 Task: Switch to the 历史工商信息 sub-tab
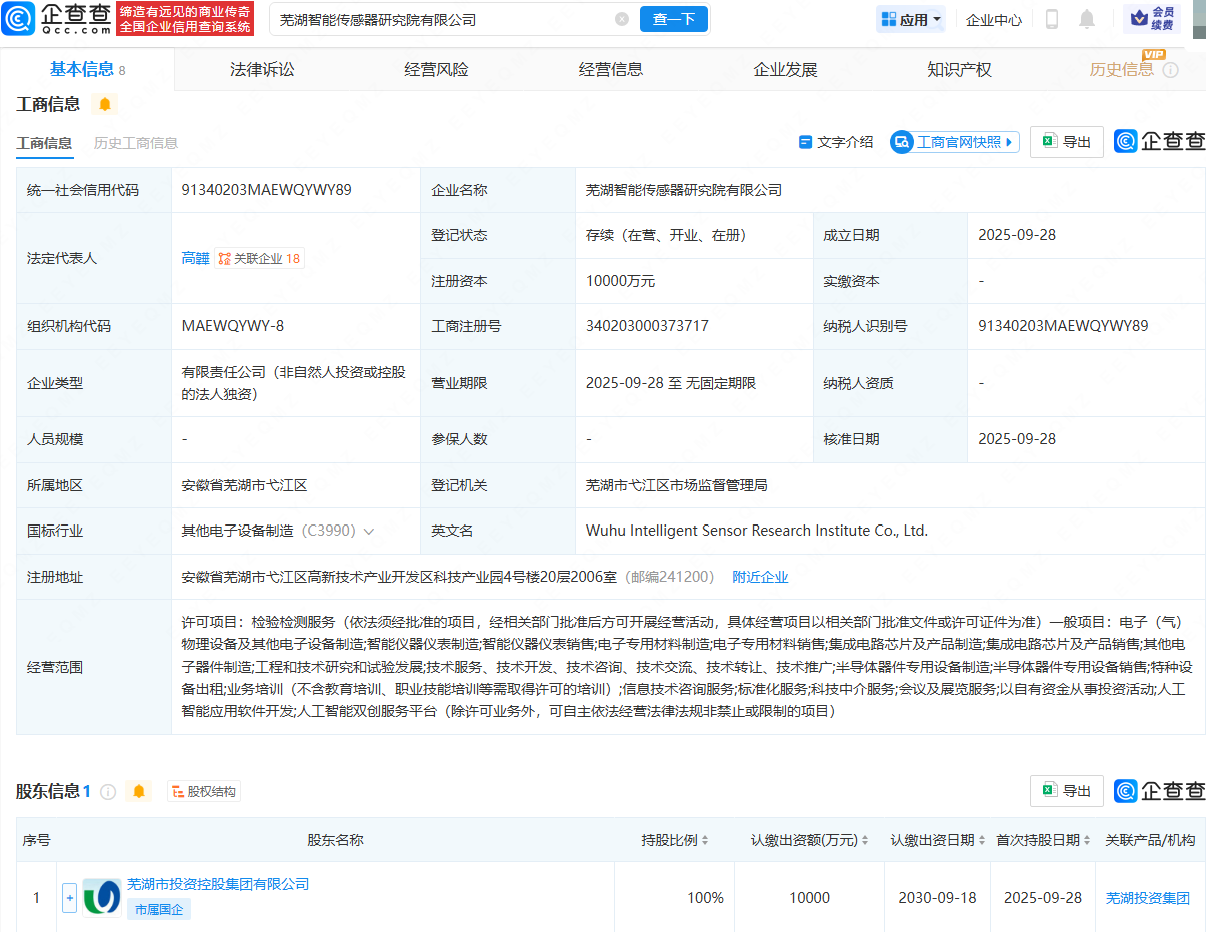(136, 143)
